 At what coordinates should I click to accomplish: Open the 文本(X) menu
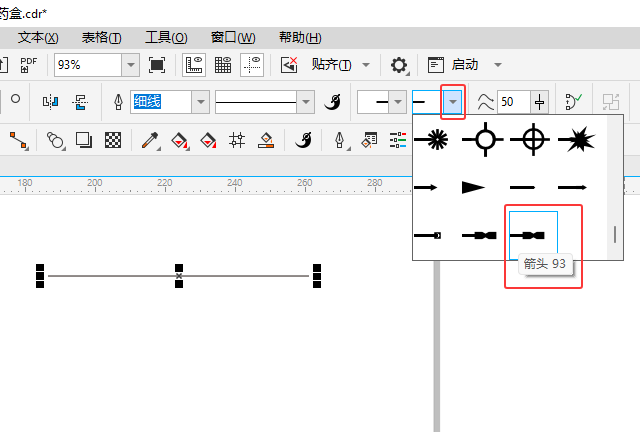click(x=38, y=38)
